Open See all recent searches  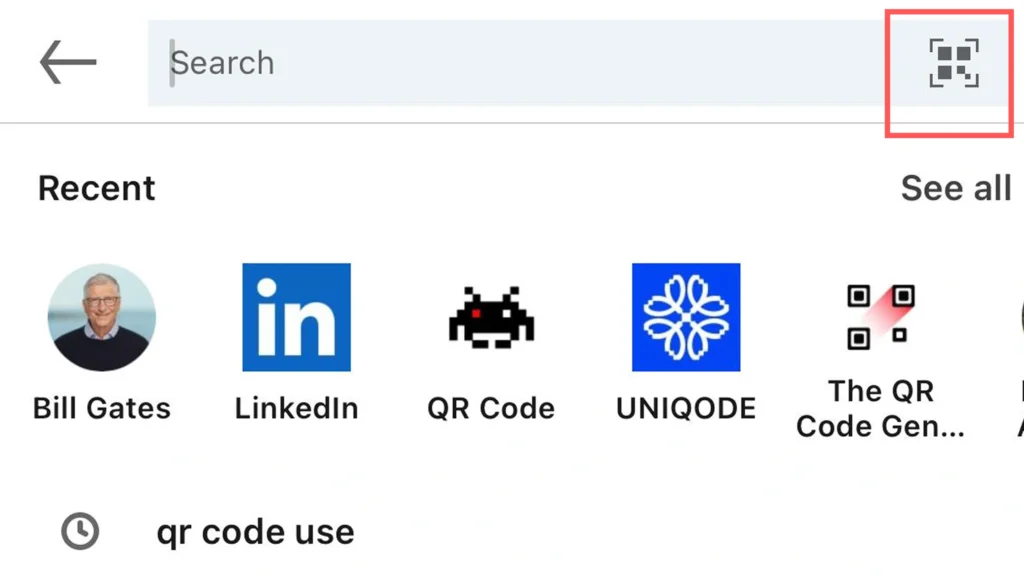pyautogui.click(x=955, y=188)
